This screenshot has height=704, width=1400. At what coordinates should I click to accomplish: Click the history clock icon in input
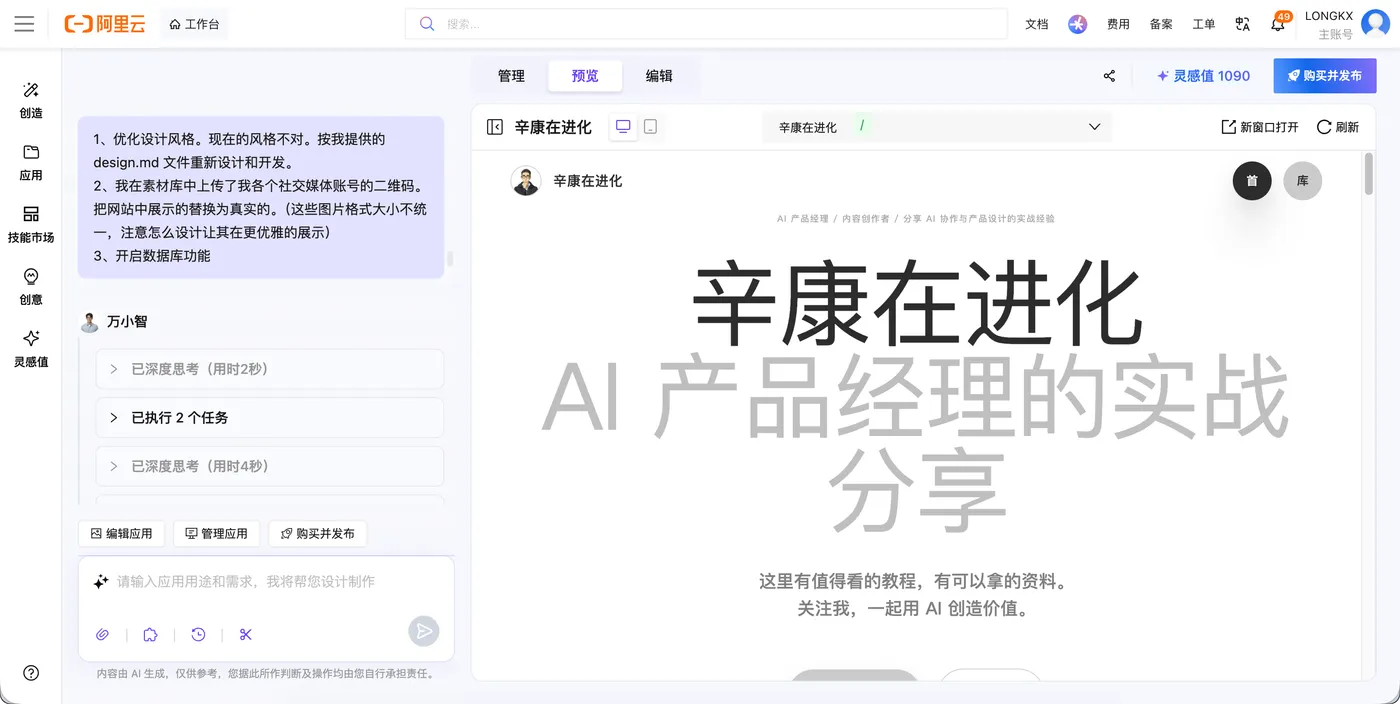pyautogui.click(x=198, y=634)
